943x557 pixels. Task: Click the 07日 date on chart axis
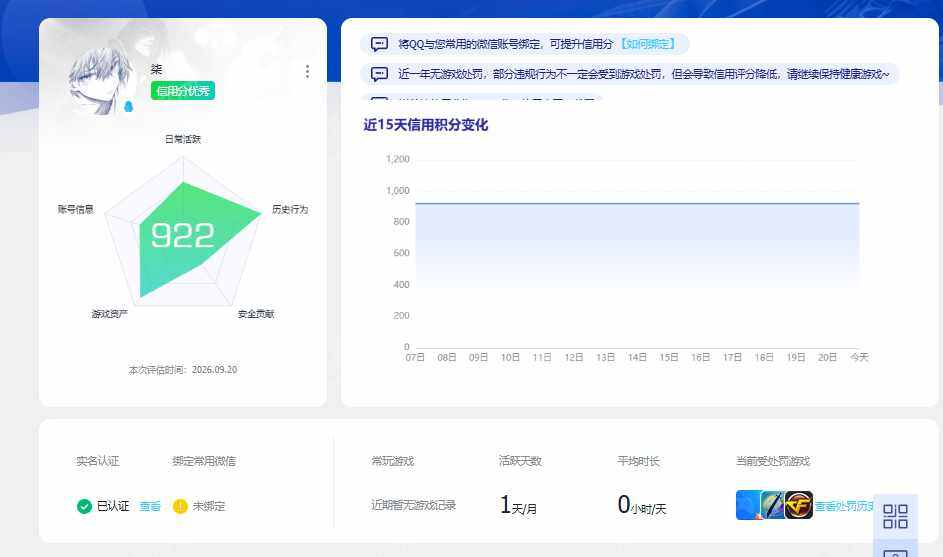[x=415, y=357]
